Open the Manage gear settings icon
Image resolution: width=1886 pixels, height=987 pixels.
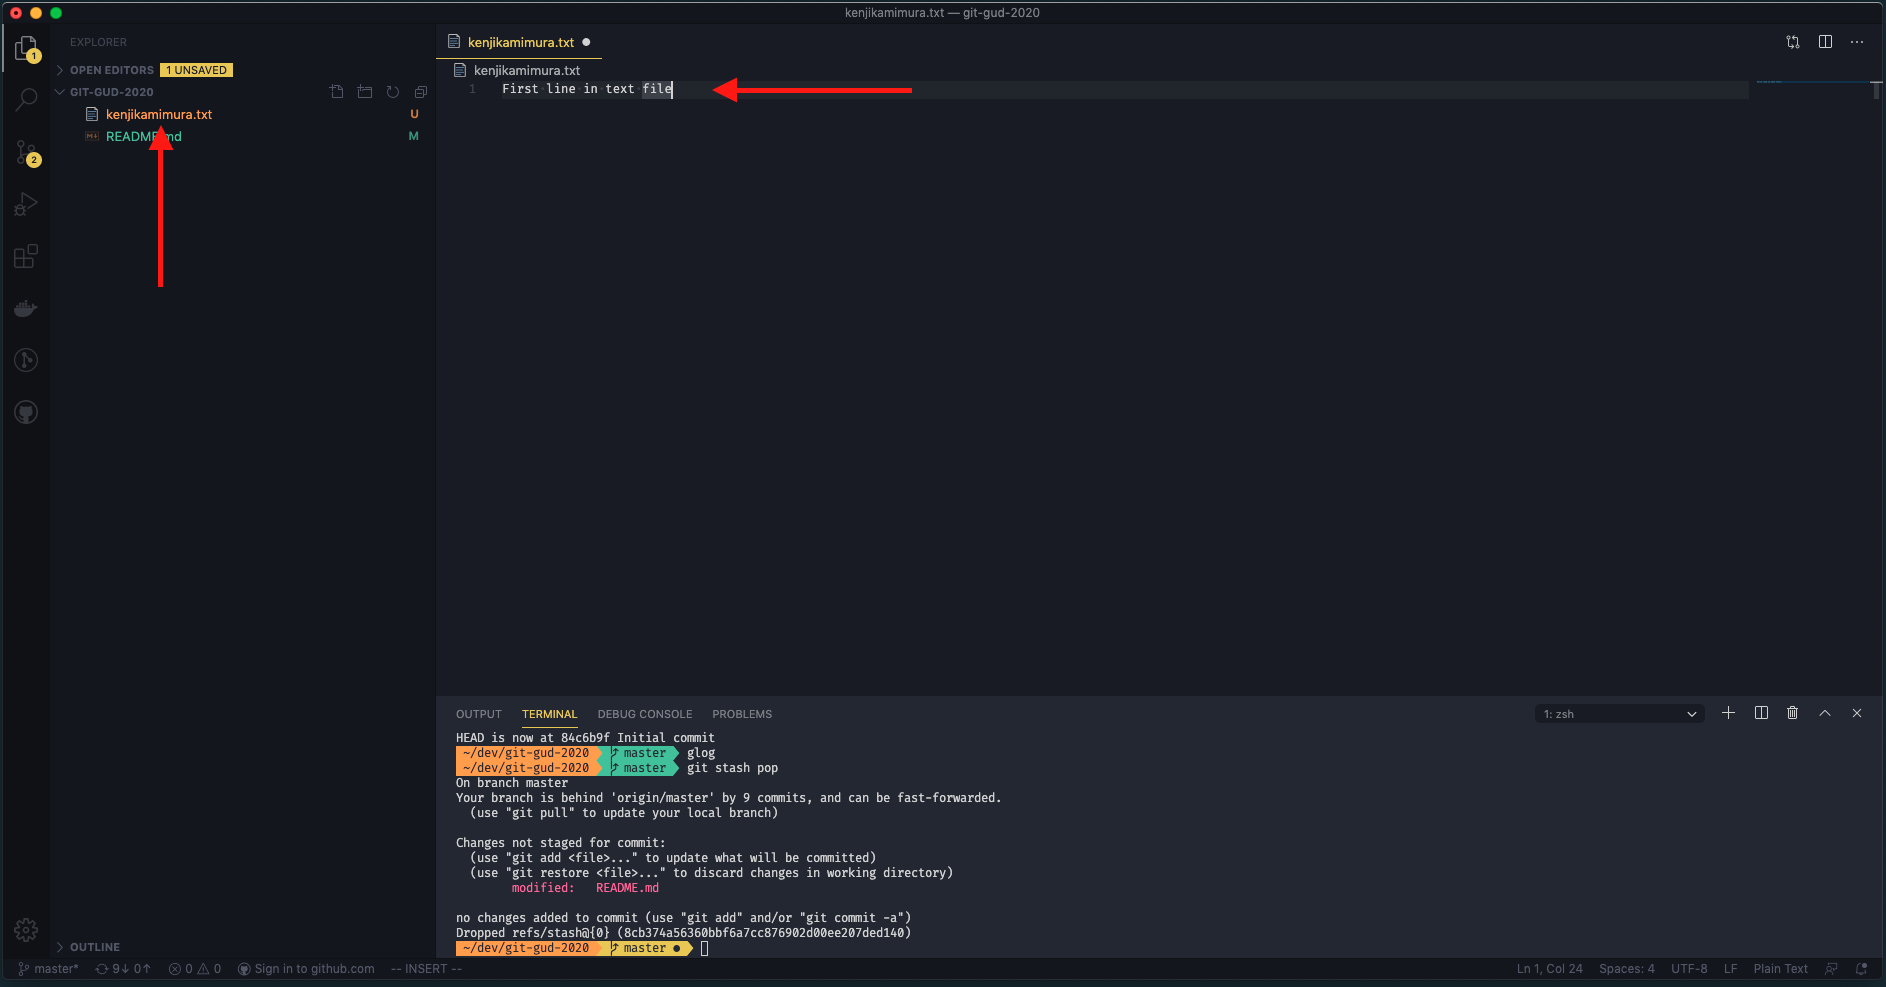click(26, 930)
